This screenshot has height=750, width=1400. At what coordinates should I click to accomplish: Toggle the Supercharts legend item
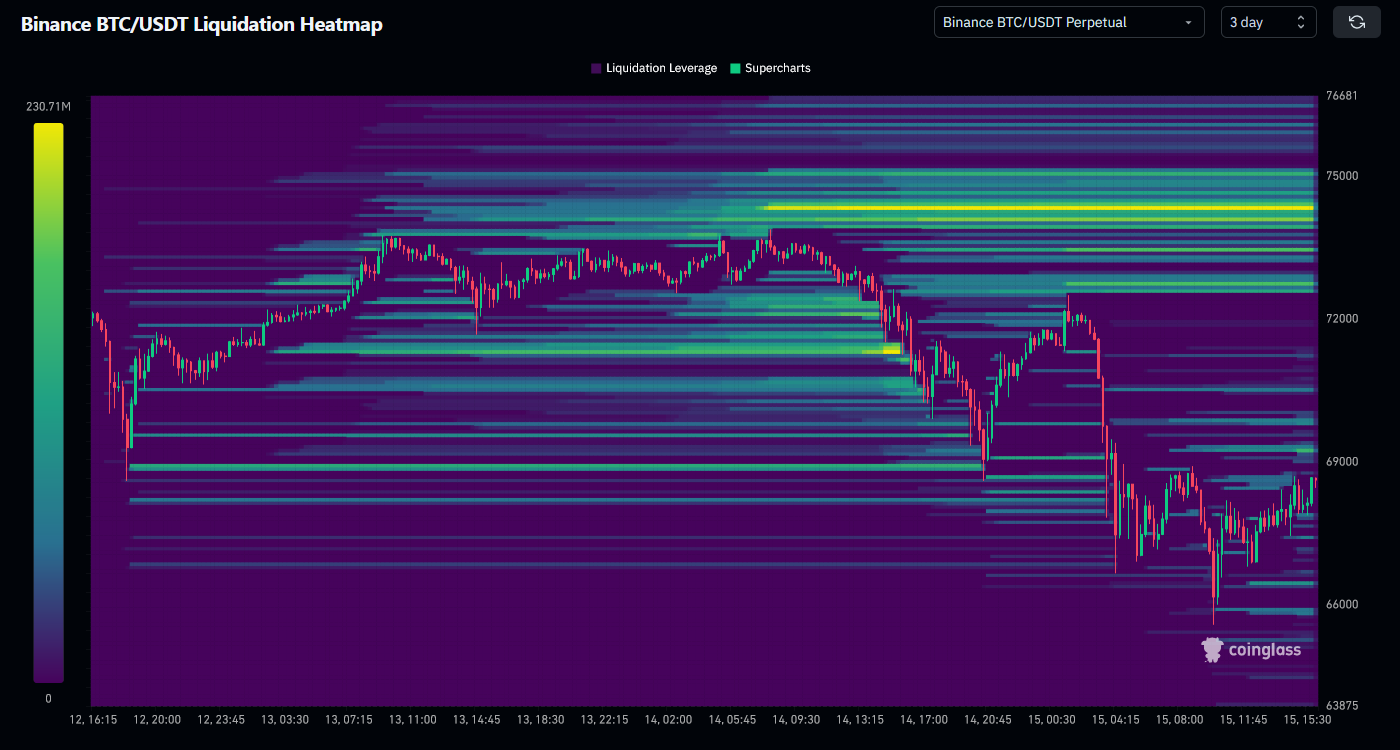[x=770, y=68]
